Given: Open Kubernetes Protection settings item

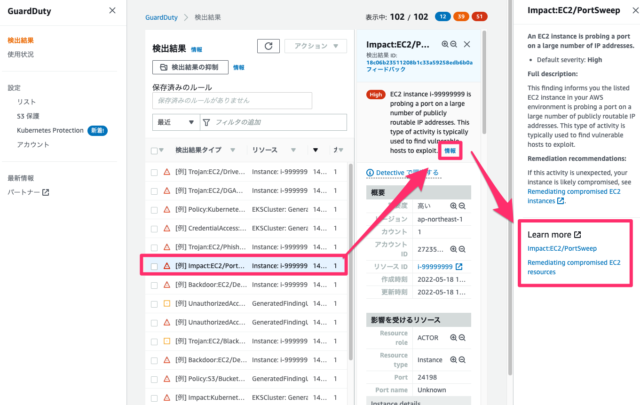Looking at the screenshot, I should tap(50, 130).
